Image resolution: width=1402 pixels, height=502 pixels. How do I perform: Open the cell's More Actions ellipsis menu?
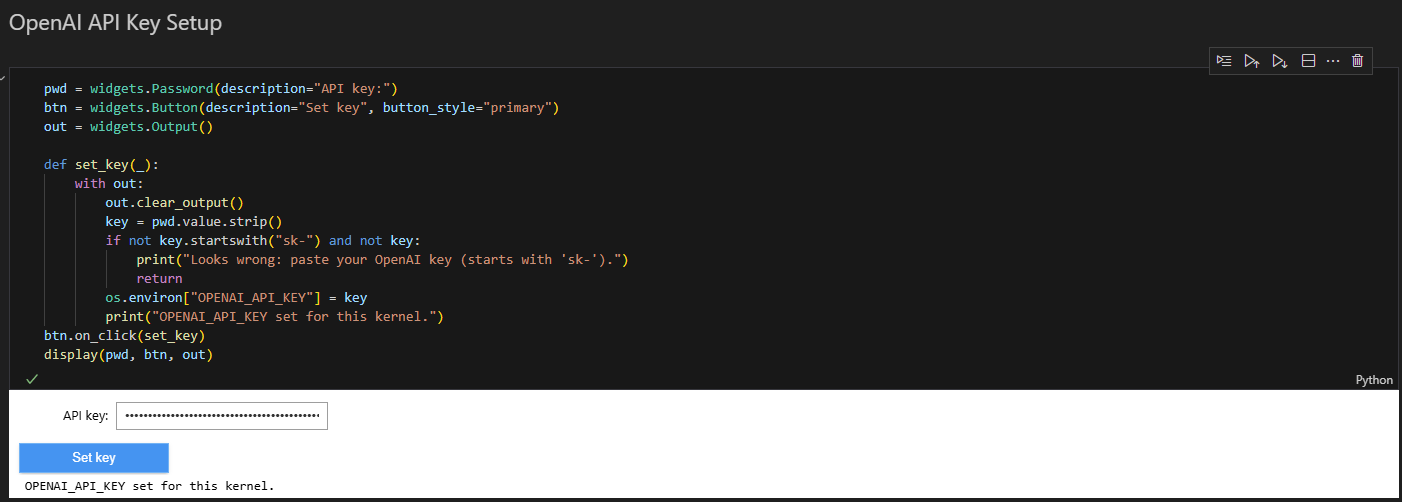(1332, 61)
